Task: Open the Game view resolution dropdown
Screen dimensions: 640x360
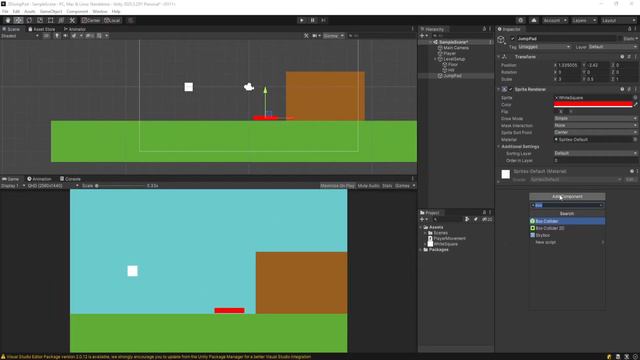Action: tap(53, 186)
